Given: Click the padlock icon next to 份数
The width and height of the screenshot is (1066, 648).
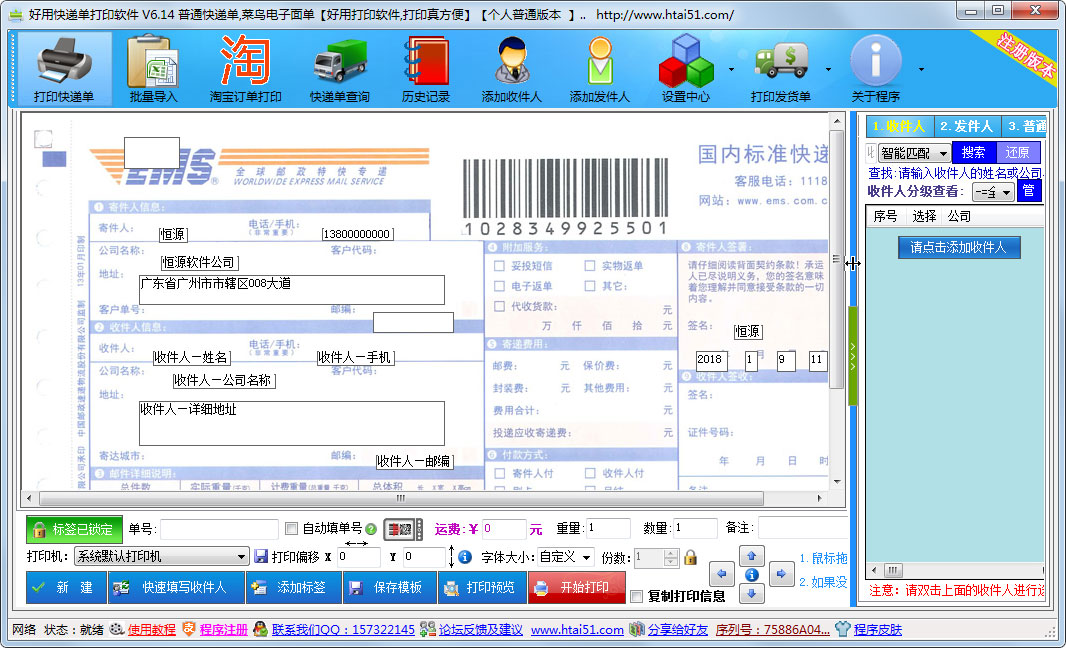Looking at the screenshot, I should [x=691, y=558].
